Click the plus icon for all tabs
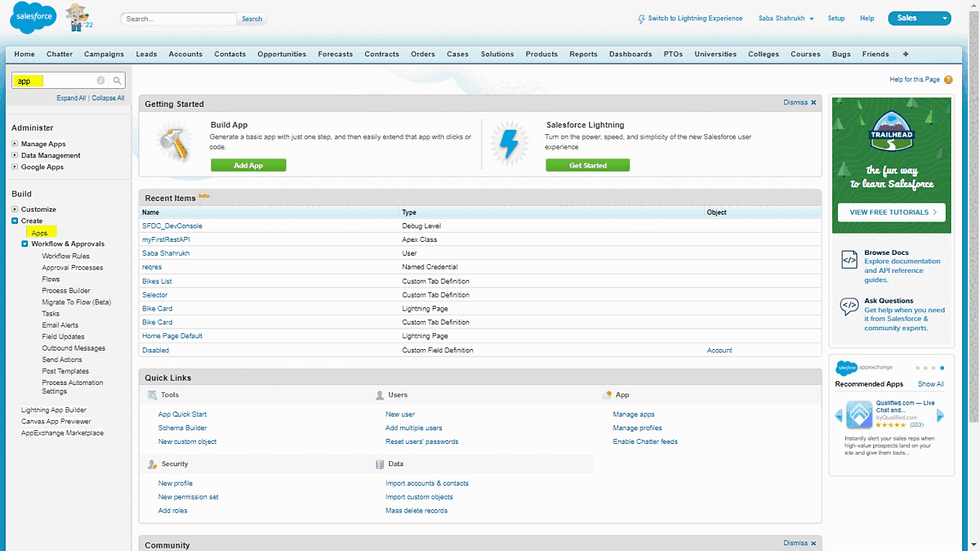The image size is (980, 551). click(x=906, y=54)
